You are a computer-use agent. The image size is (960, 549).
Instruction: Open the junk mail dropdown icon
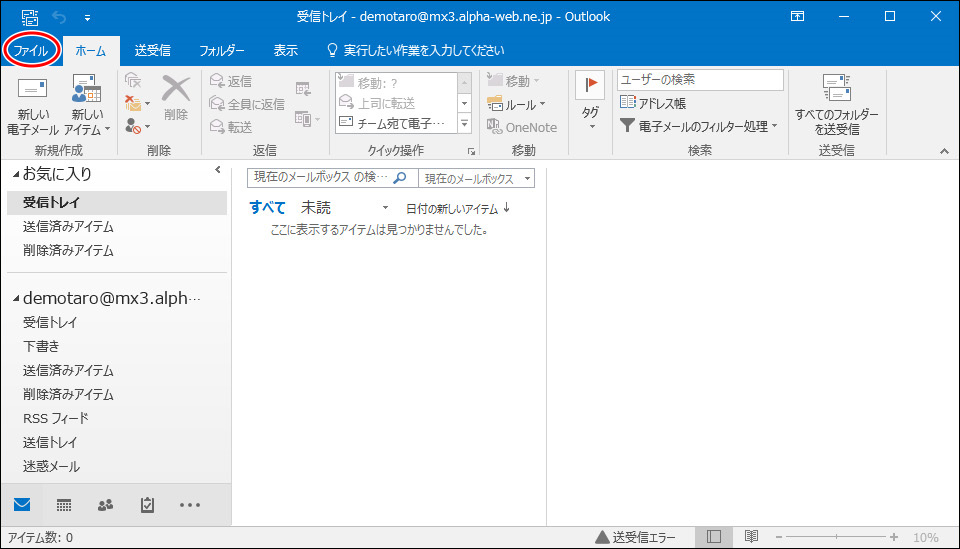coord(137,127)
